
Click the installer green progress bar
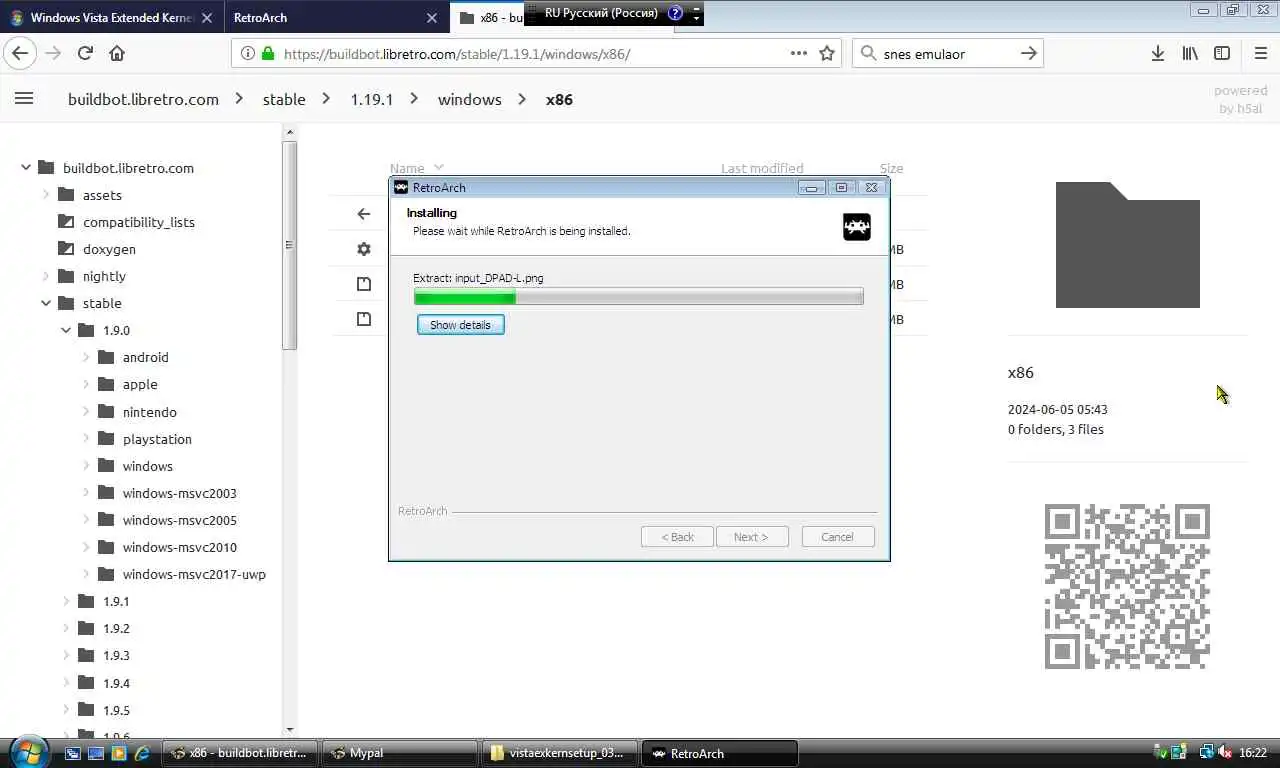[638, 297]
